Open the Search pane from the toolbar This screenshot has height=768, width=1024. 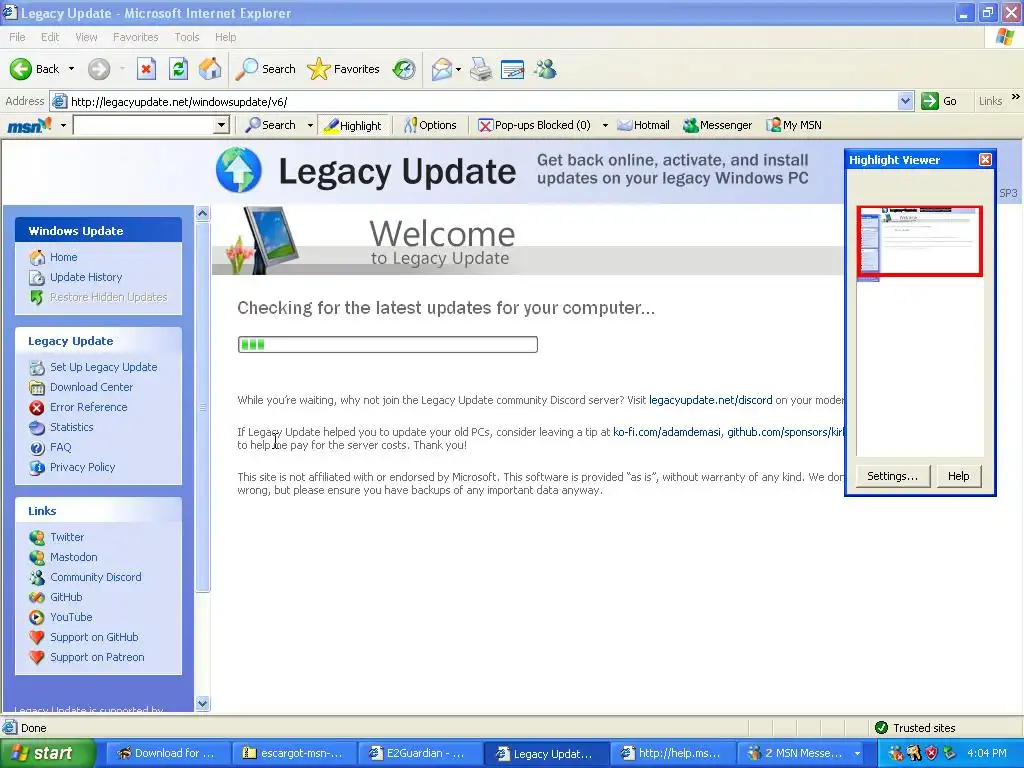click(265, 69)
